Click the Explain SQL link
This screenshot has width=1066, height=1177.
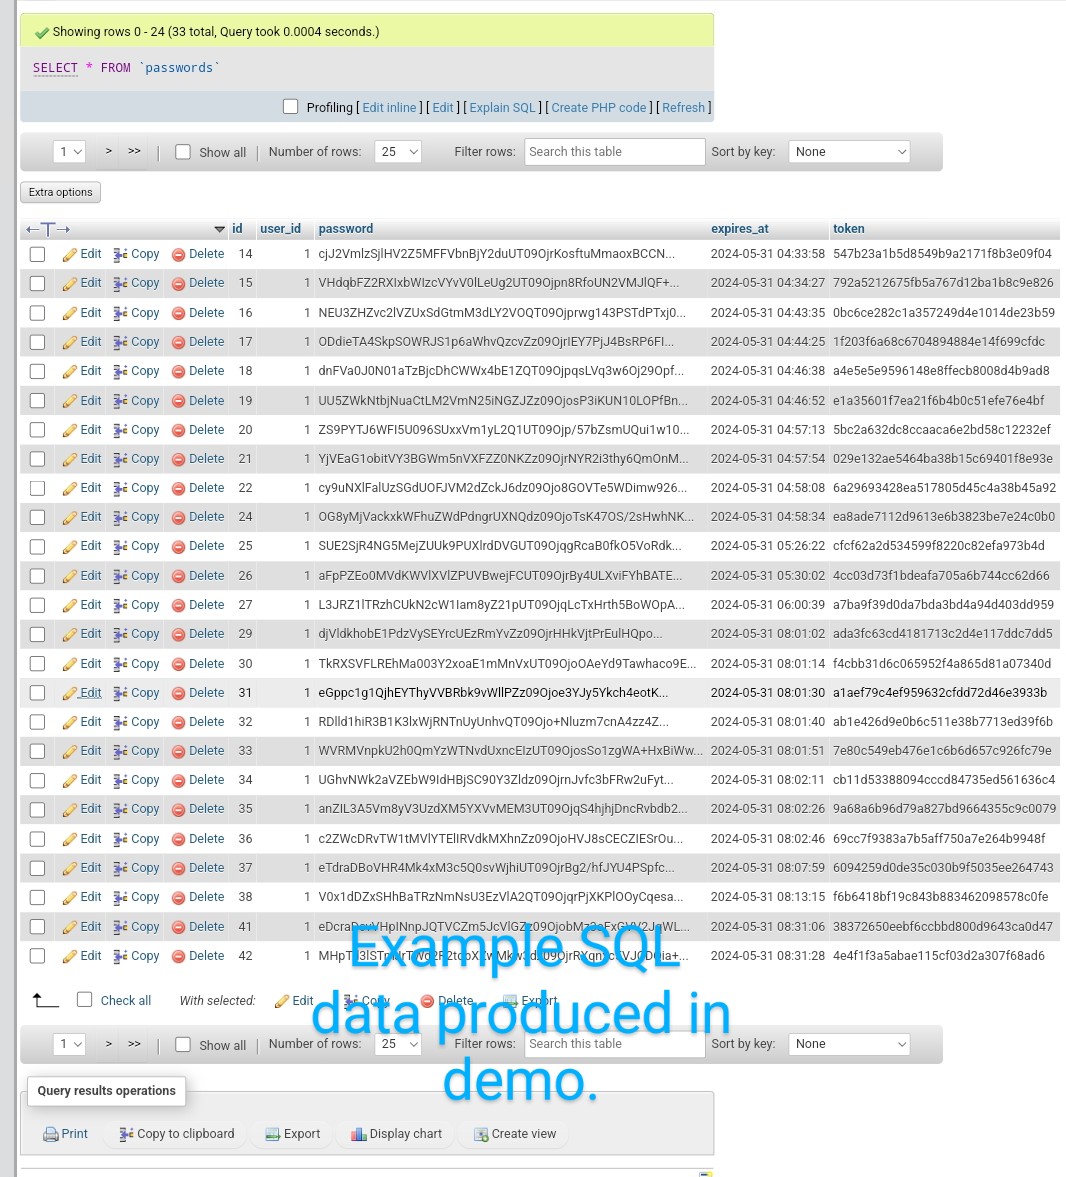(502, 107)
